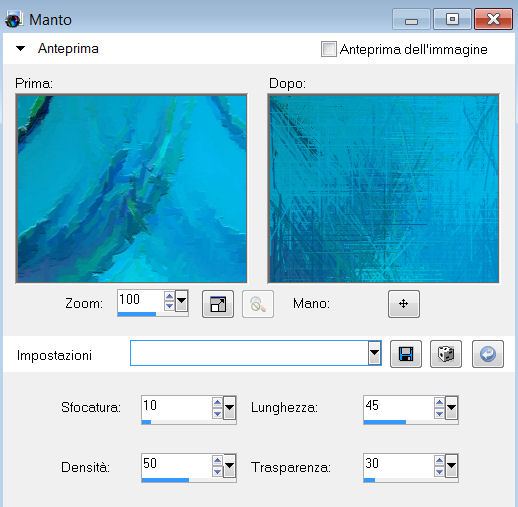518x507 pixels.
Task: Click the Densità blue slider bar
Action: click(x=165, y=480)
